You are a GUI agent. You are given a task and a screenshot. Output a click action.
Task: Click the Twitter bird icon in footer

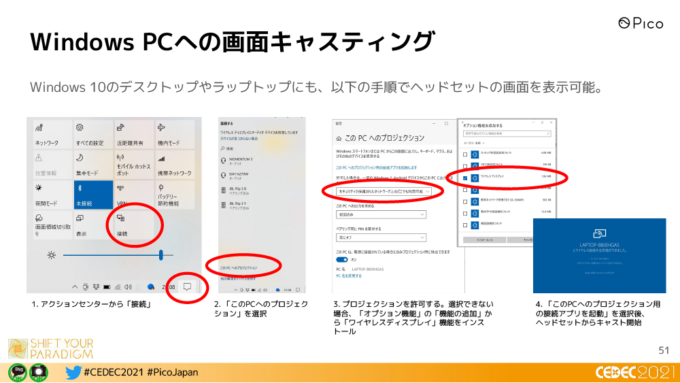pos(73,372)
